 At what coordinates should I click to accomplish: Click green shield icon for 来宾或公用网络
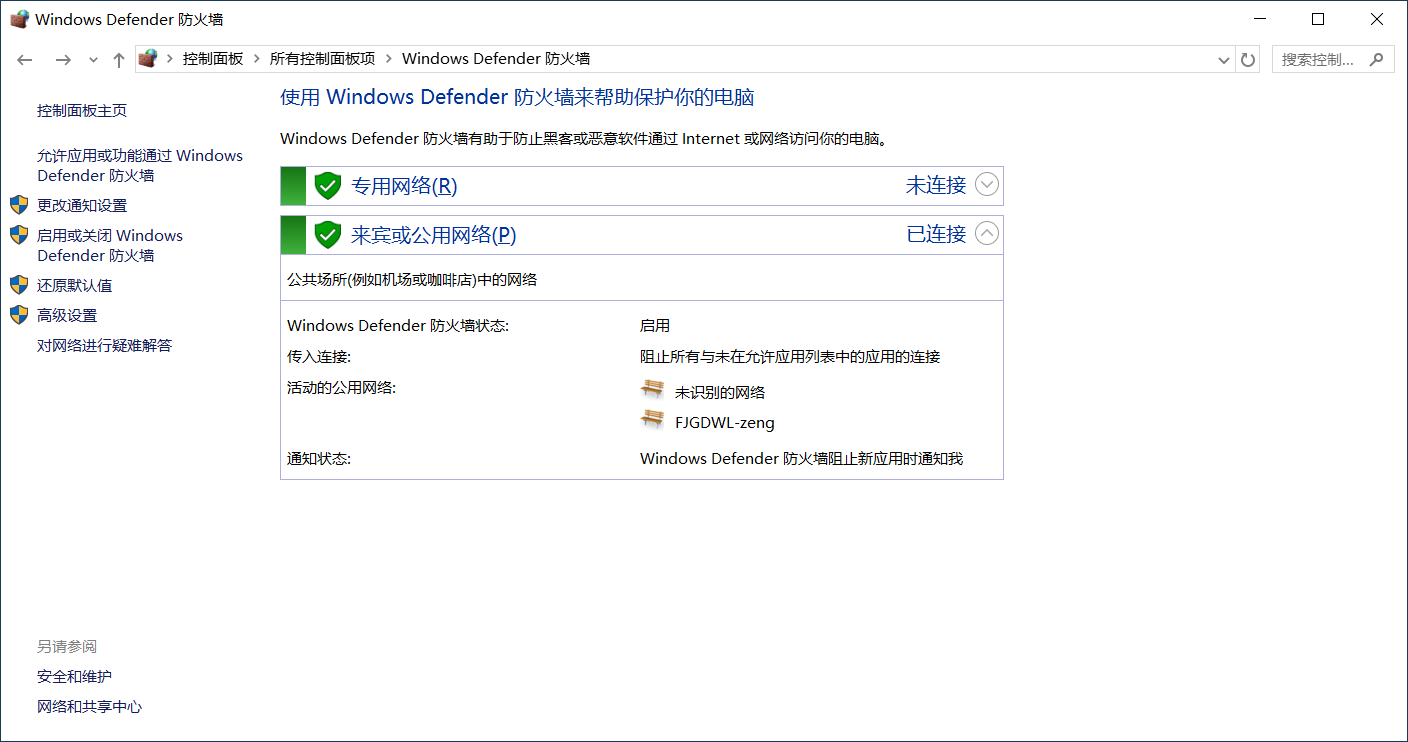[328, 235]
